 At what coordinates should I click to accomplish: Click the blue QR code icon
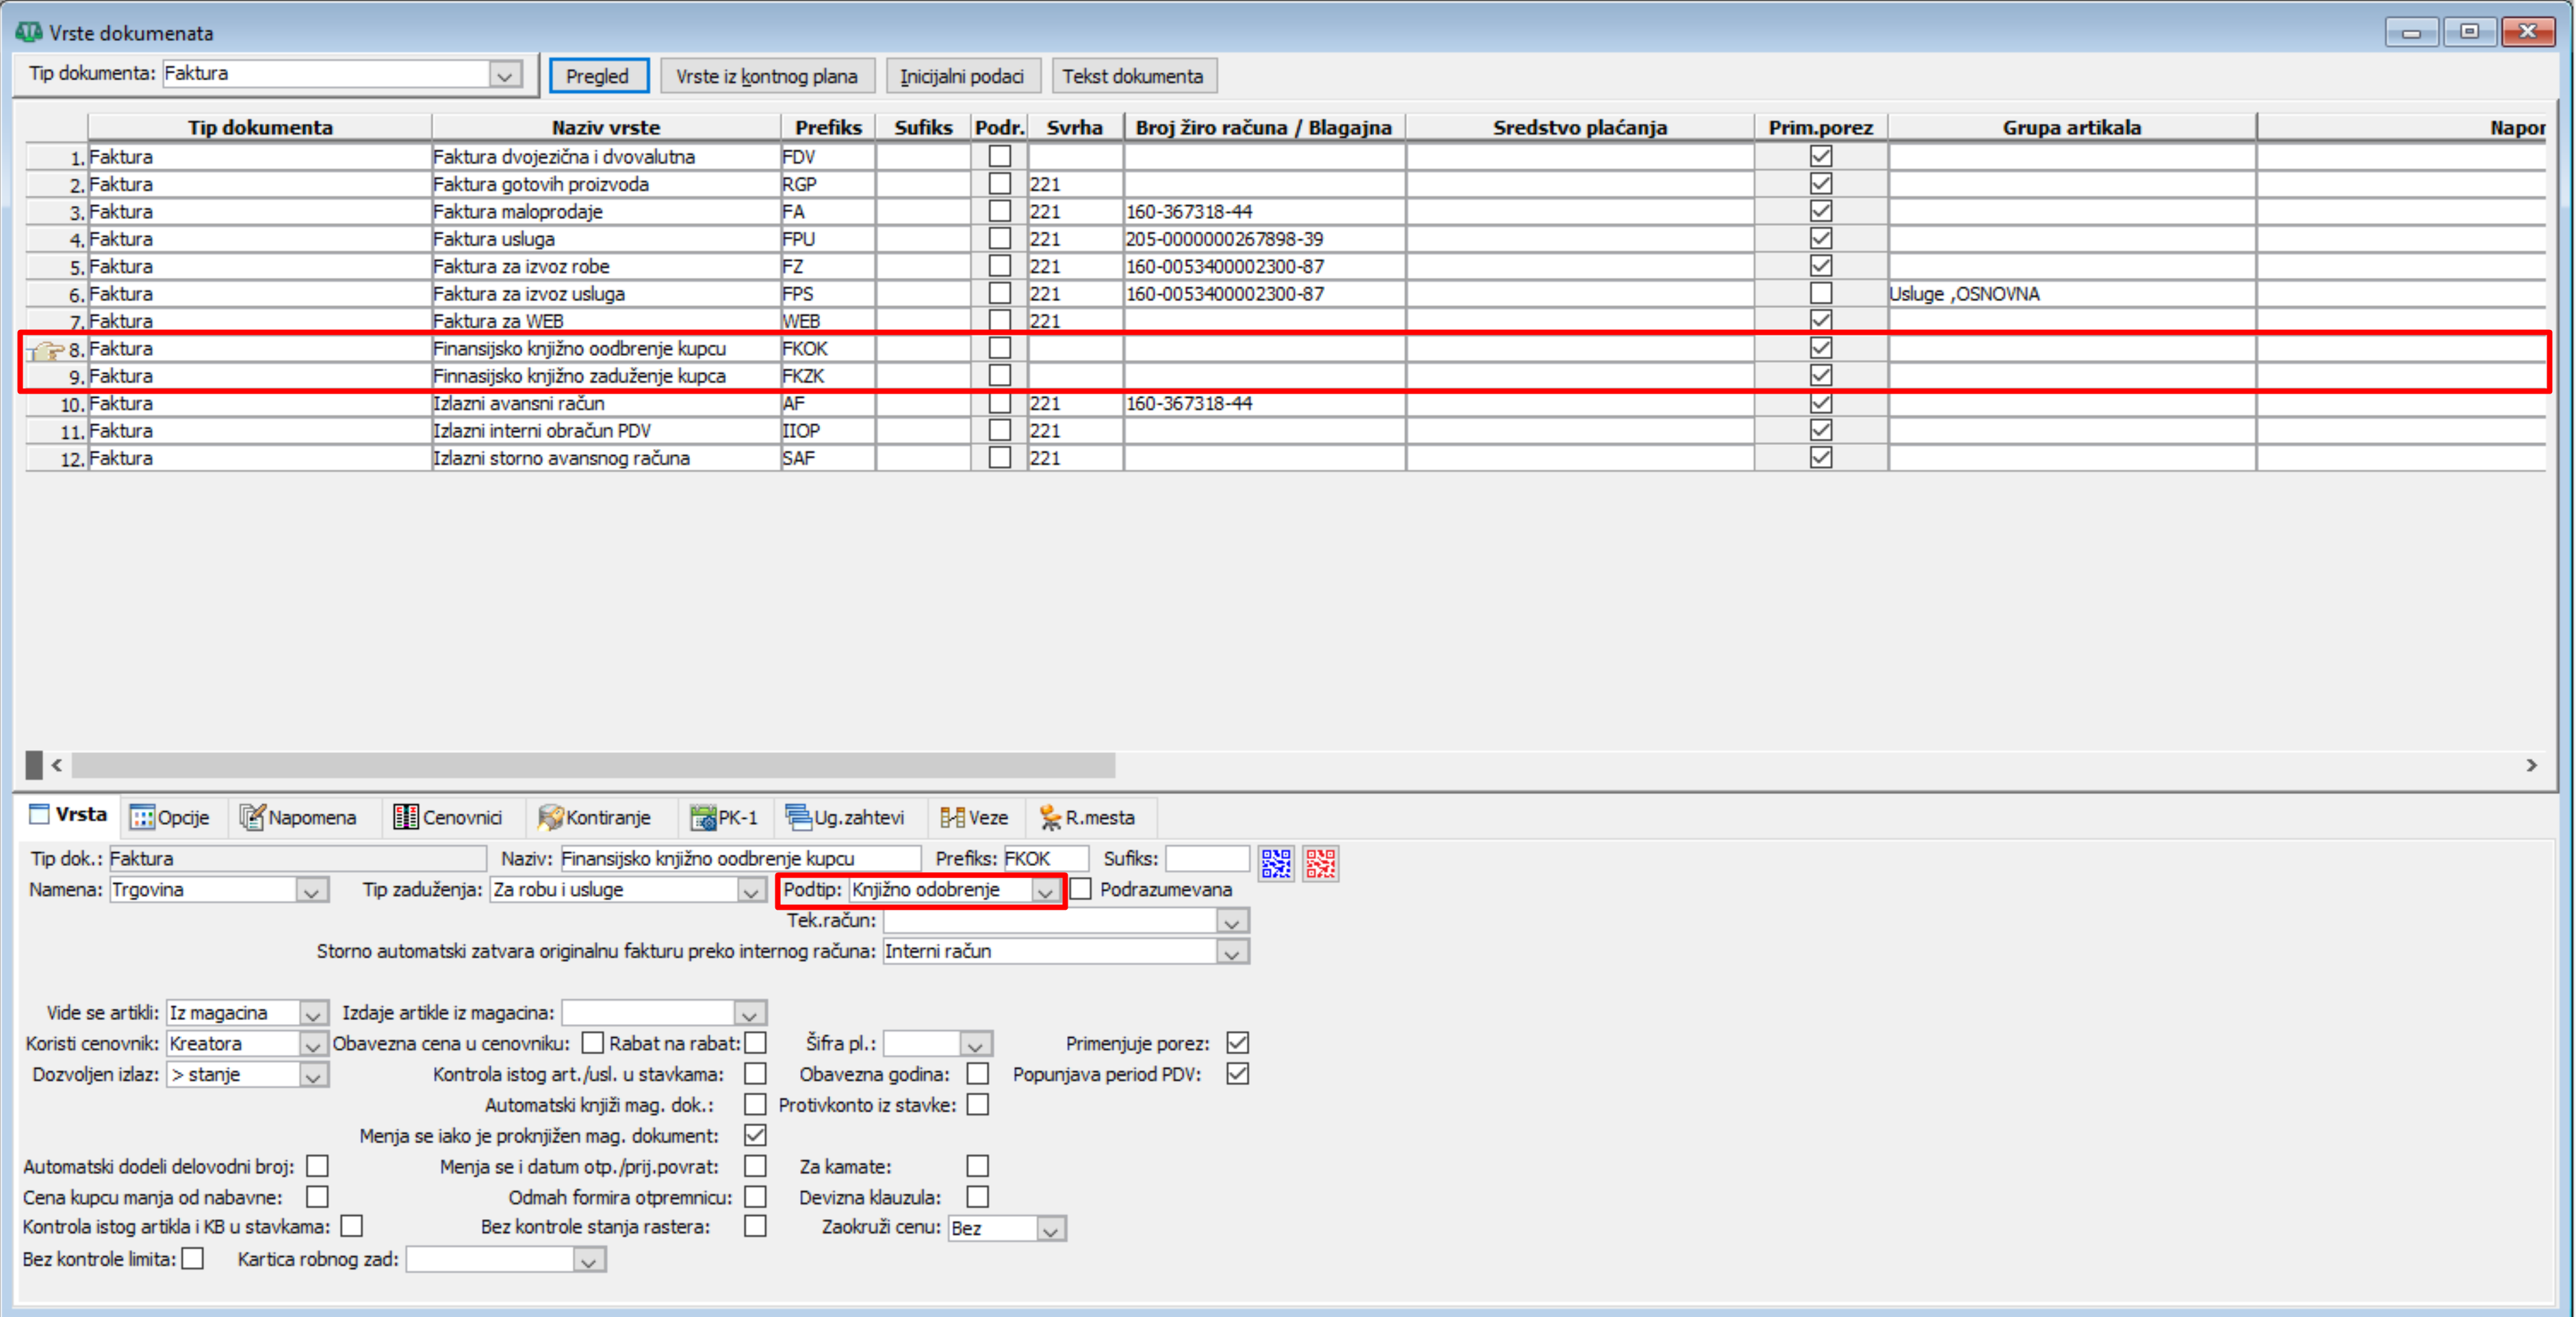(1276, 863)
